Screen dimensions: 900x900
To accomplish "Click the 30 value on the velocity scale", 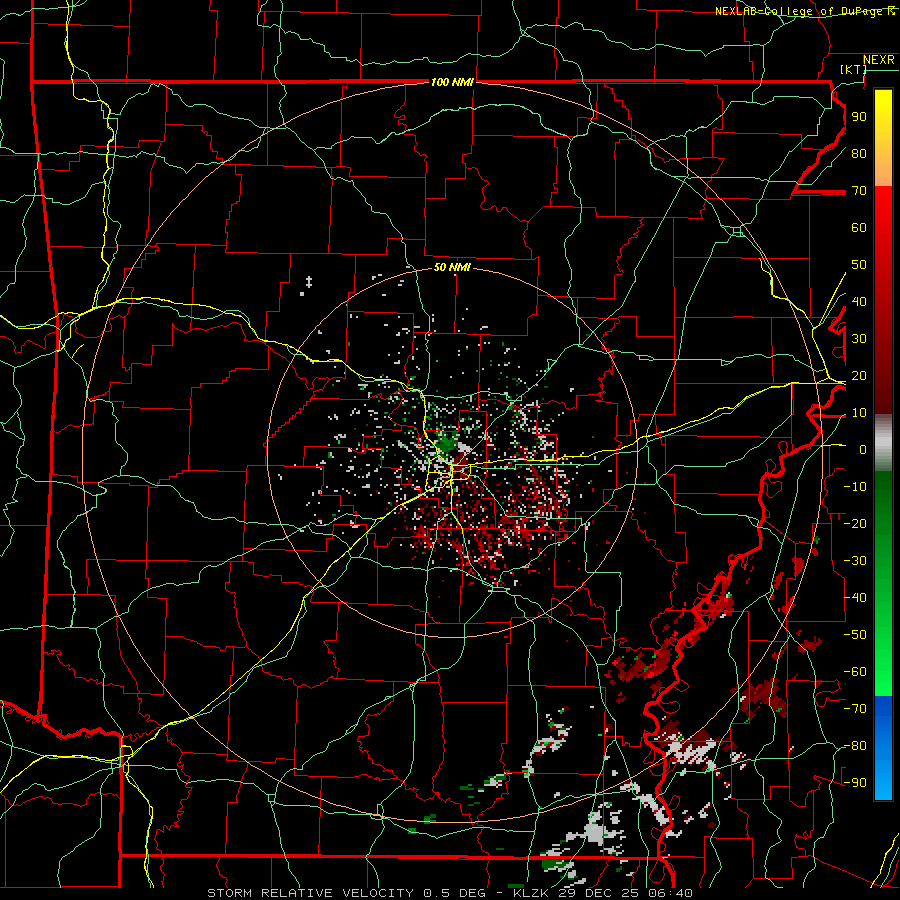I will (x=859, y=339).
